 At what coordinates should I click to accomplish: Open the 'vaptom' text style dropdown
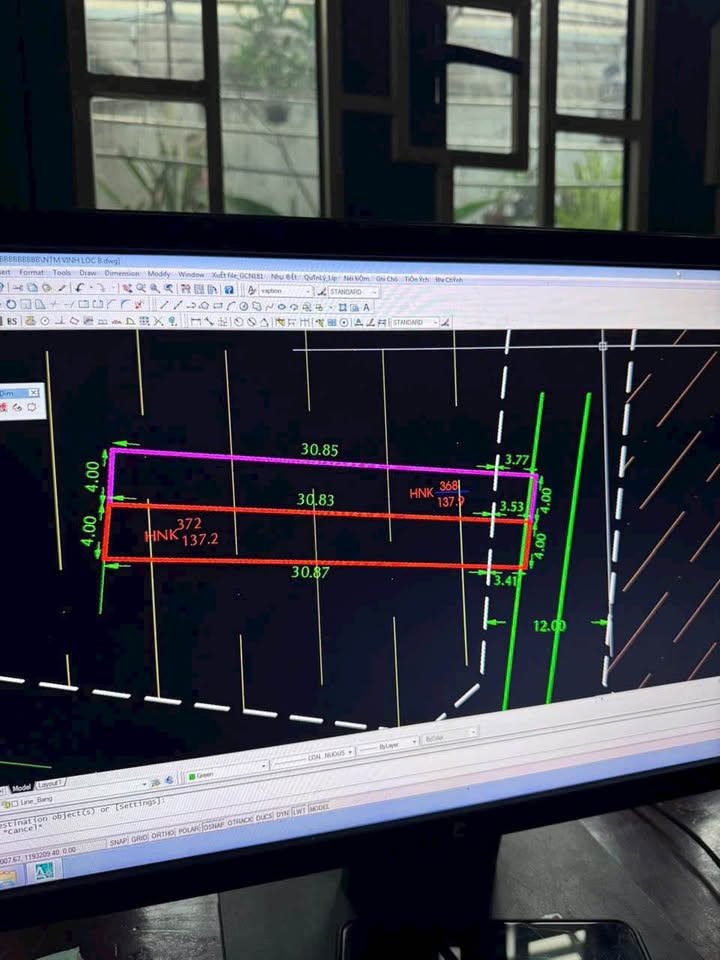coord(285,291)
